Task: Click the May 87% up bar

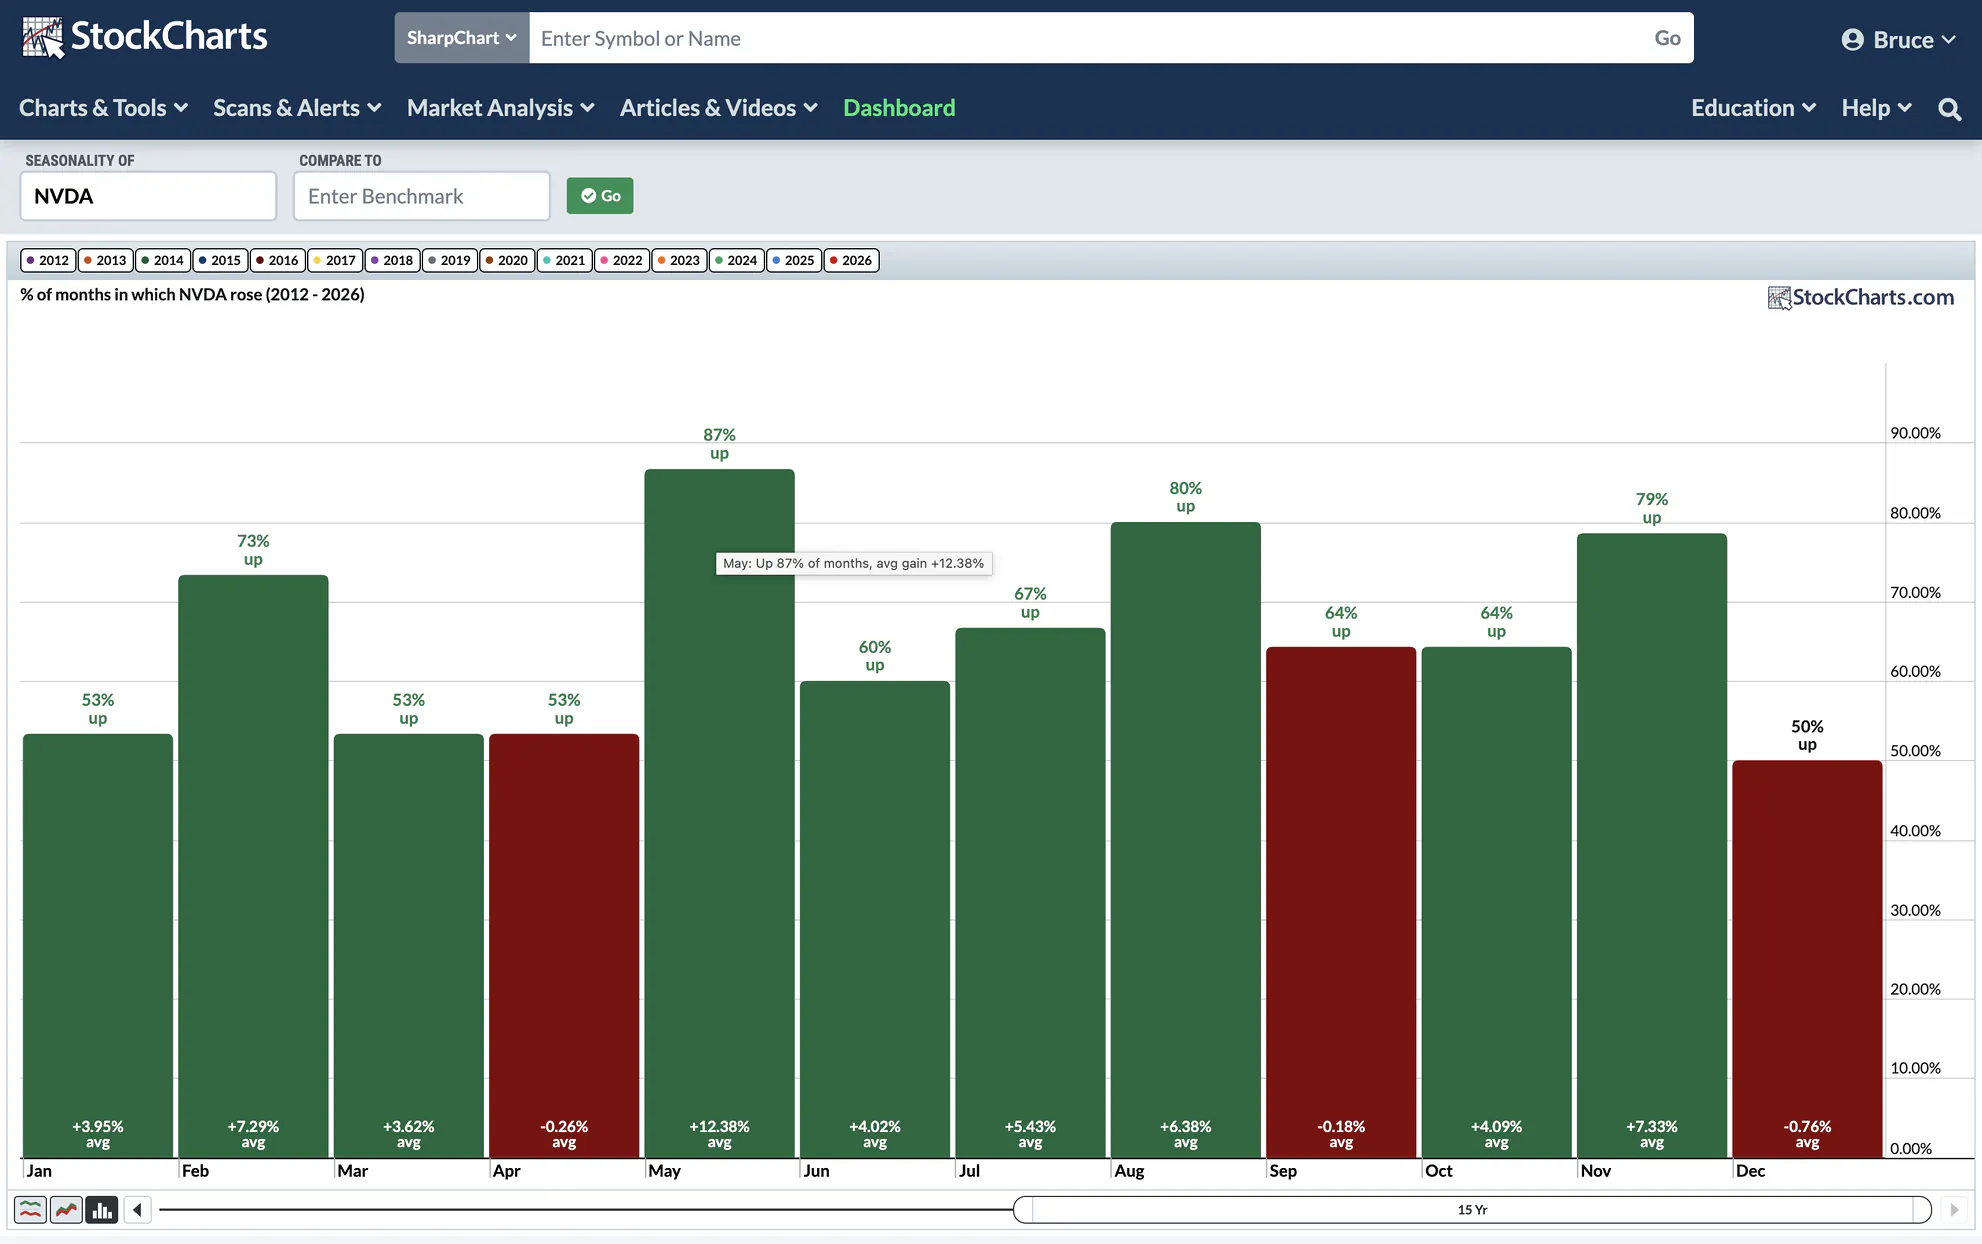Action: [720, 813]
